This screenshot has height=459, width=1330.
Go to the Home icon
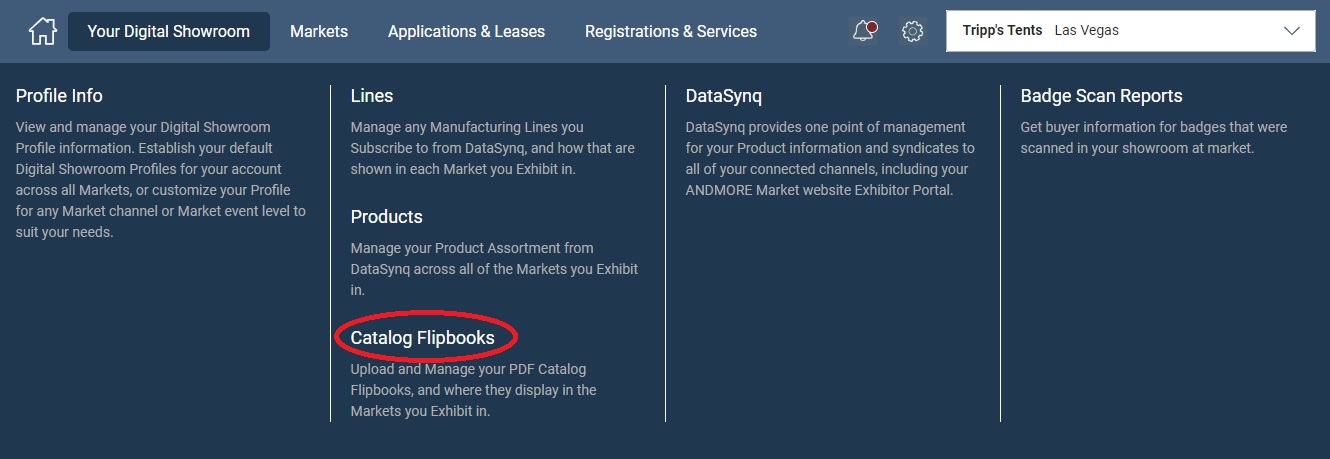tap(42, 31)
